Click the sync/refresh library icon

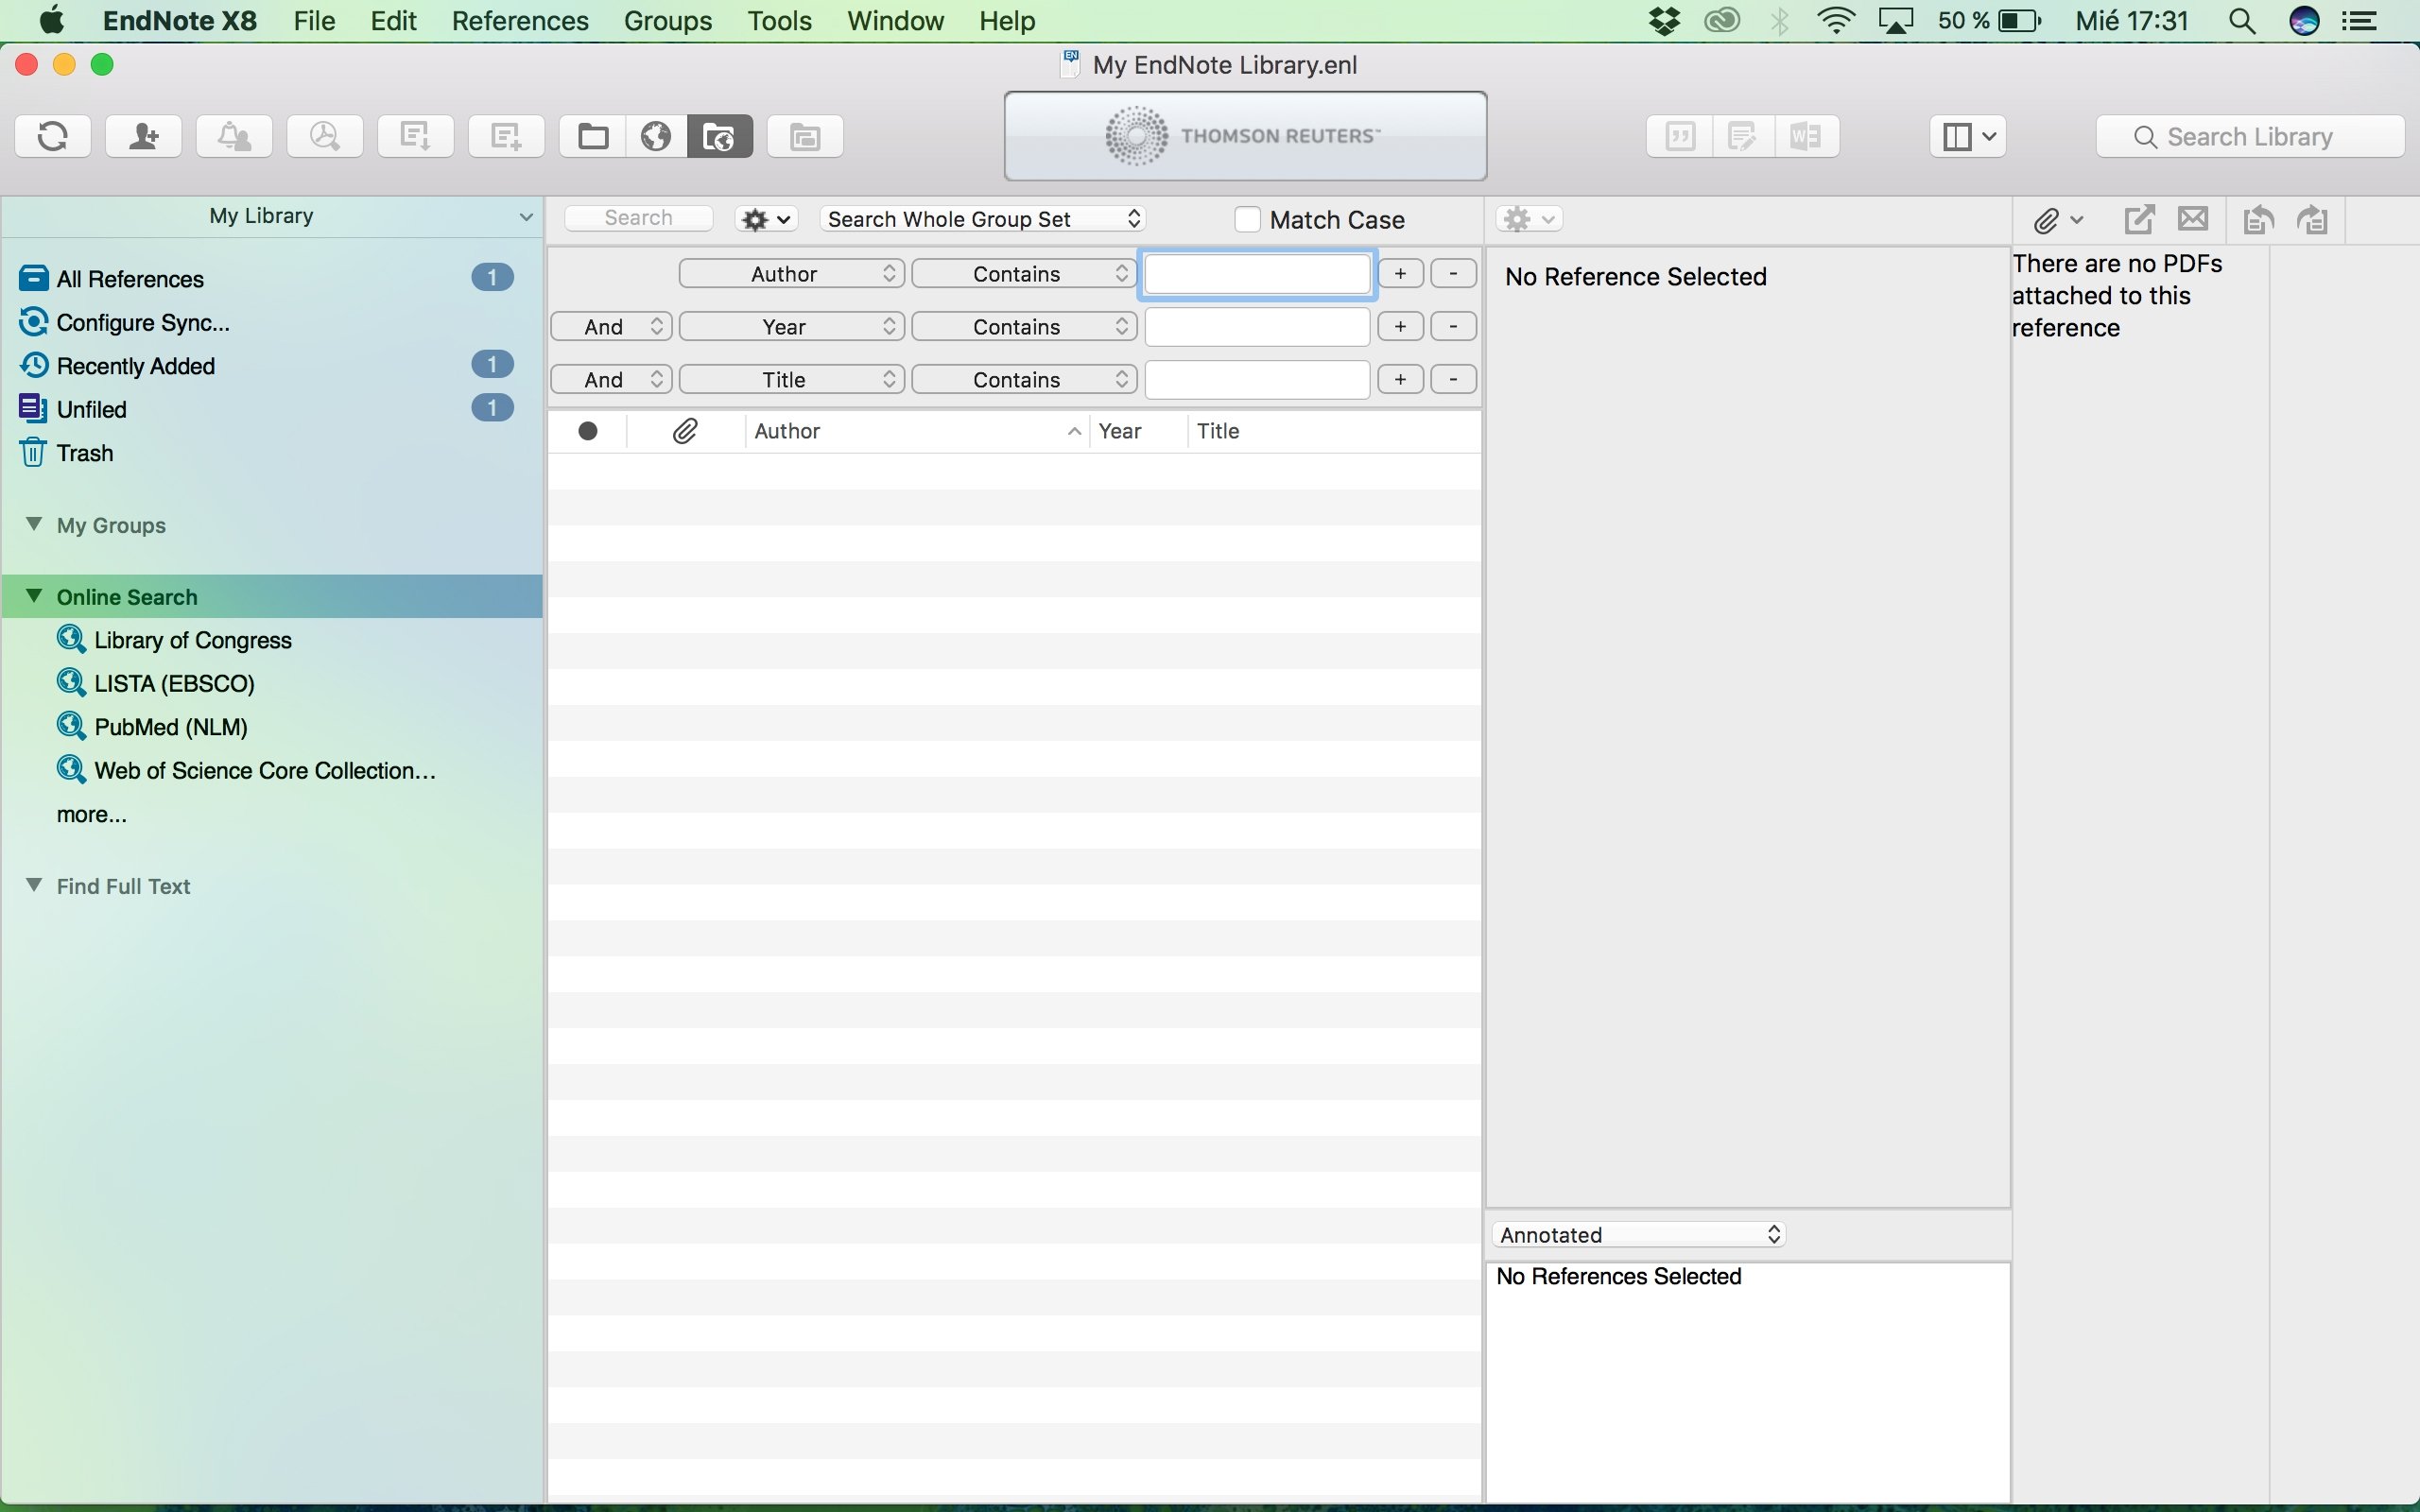(54, 136)
